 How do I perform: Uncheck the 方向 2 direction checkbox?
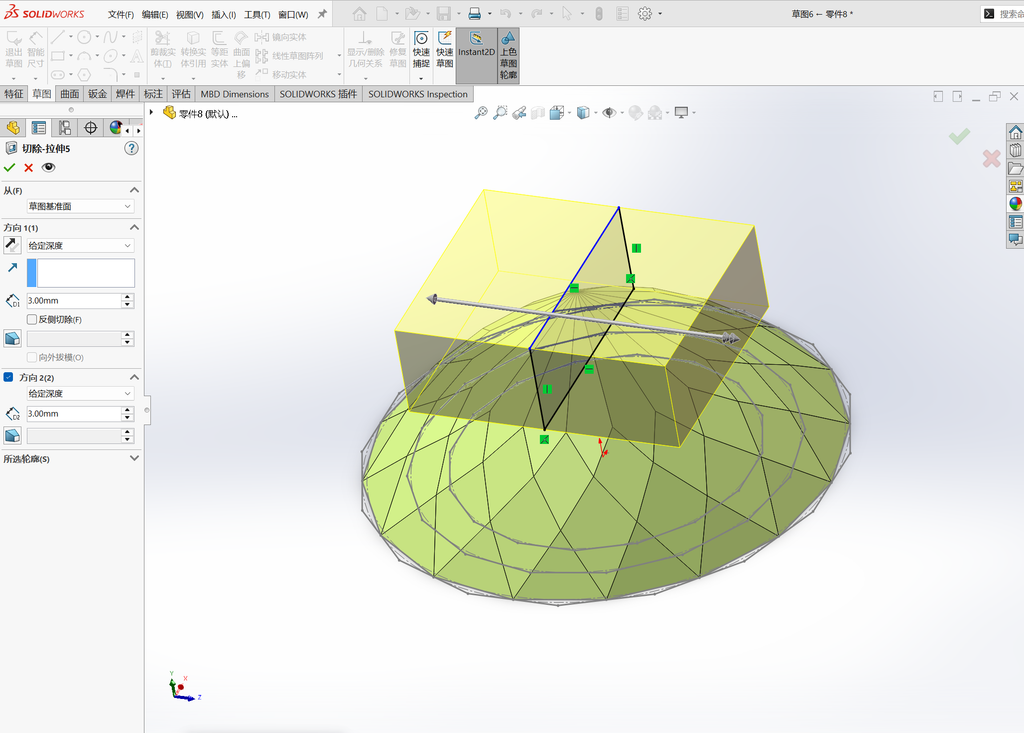pyautogui.click(x=8, y=377)
